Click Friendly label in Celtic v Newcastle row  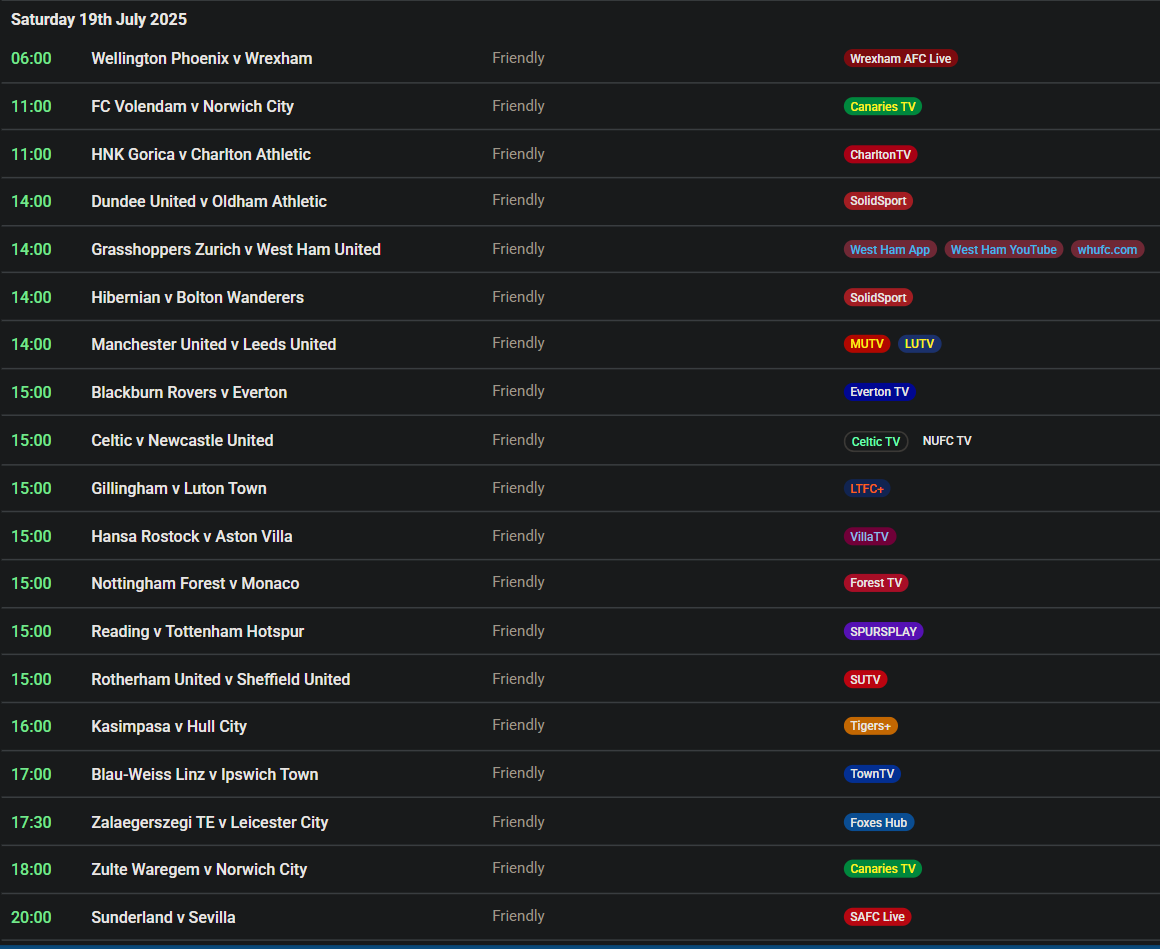click(518, 440)
